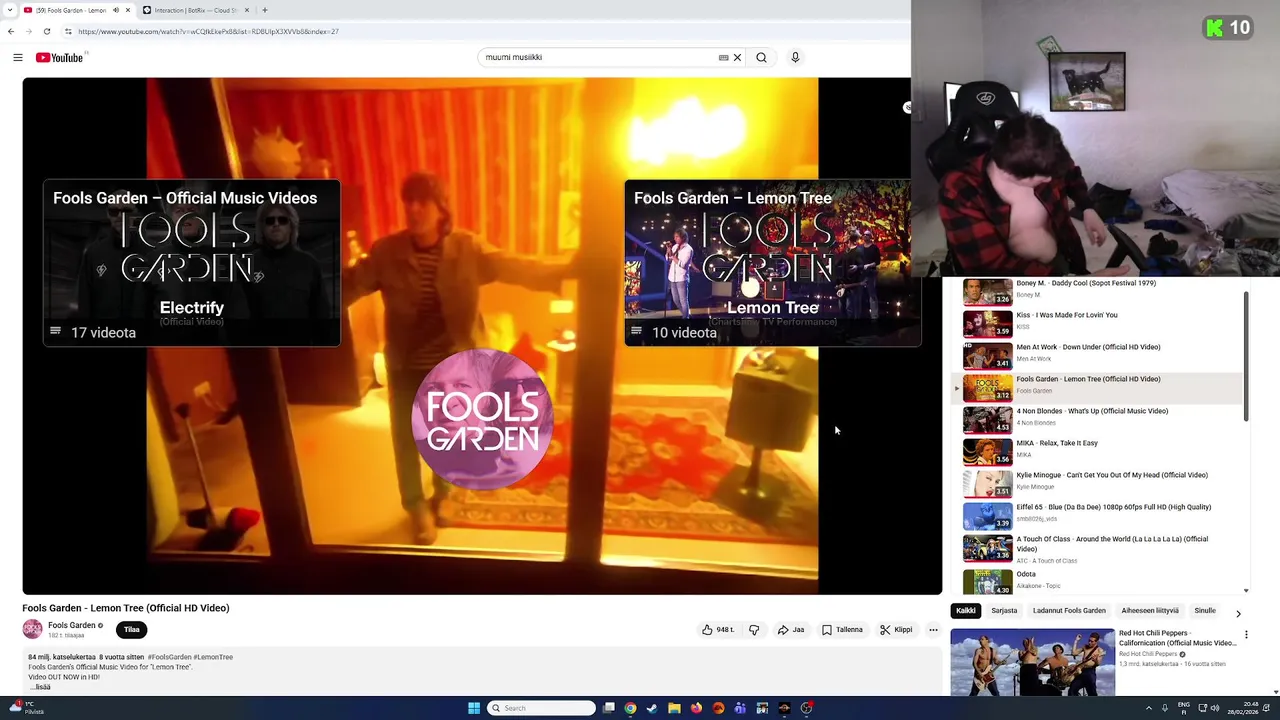Expand description with ...lisää
The height and width of the screenshot is (720, 1280).
40,687
